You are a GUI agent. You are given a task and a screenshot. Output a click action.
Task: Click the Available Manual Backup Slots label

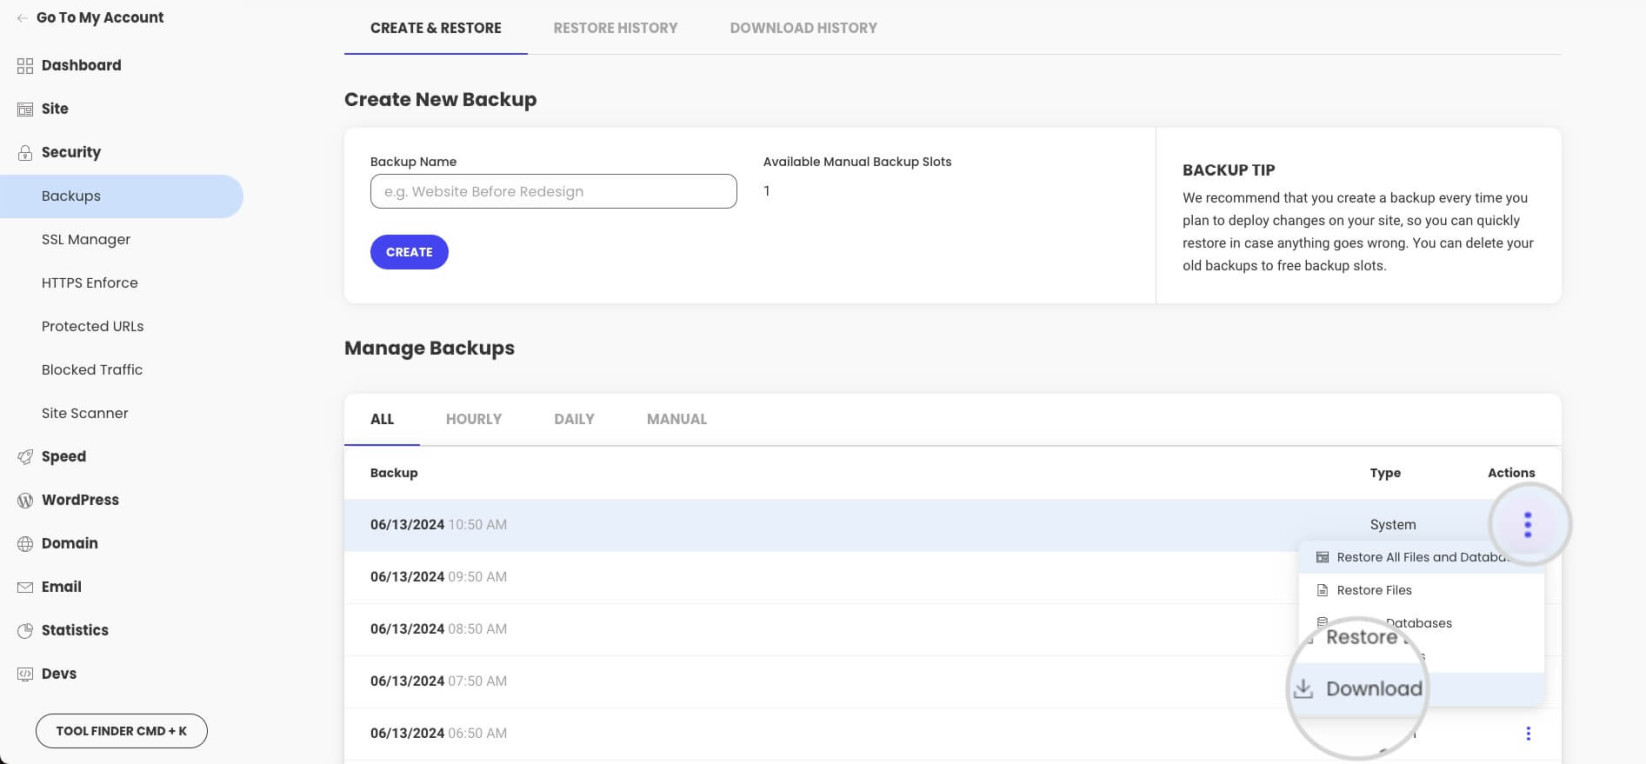(857, 162)
